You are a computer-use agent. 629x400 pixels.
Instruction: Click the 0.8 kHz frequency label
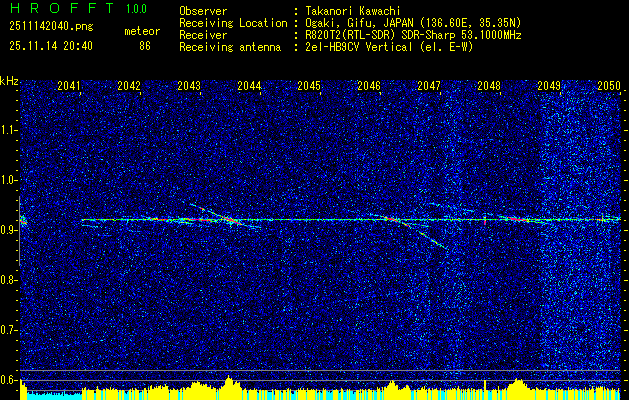click(x=9, y=280)
